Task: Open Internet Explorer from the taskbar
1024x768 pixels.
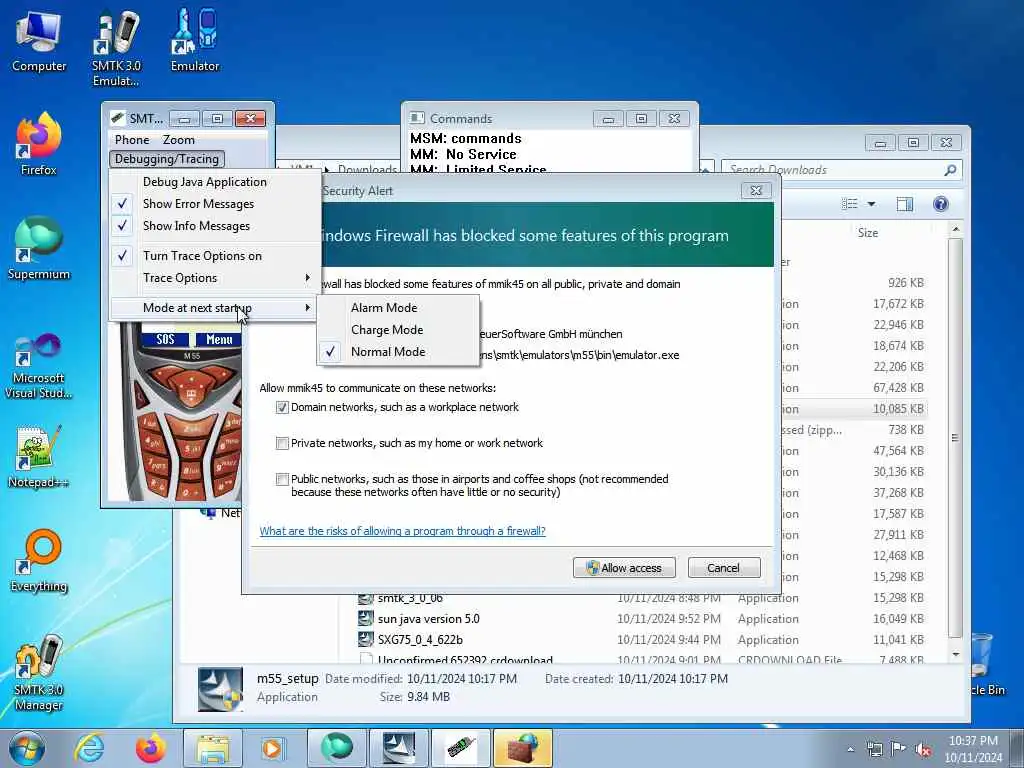Action: [89, 748]
